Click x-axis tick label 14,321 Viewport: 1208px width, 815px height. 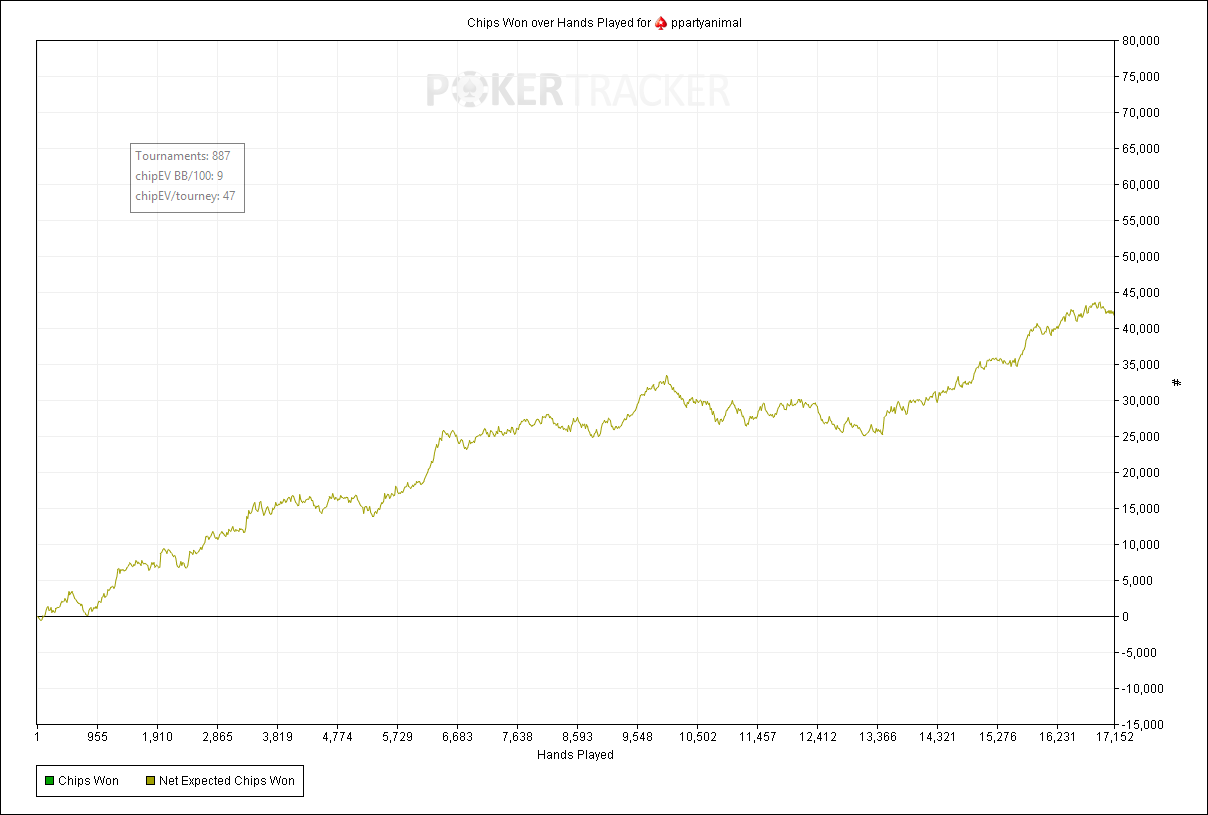click(937, 737)
